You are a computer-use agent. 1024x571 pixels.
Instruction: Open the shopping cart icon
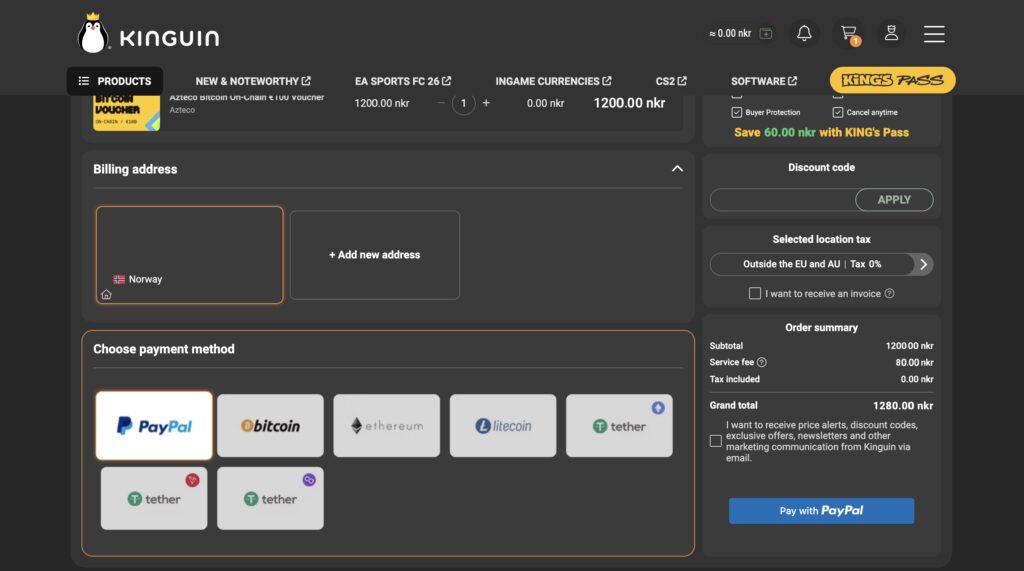click(x=849, y=33)
